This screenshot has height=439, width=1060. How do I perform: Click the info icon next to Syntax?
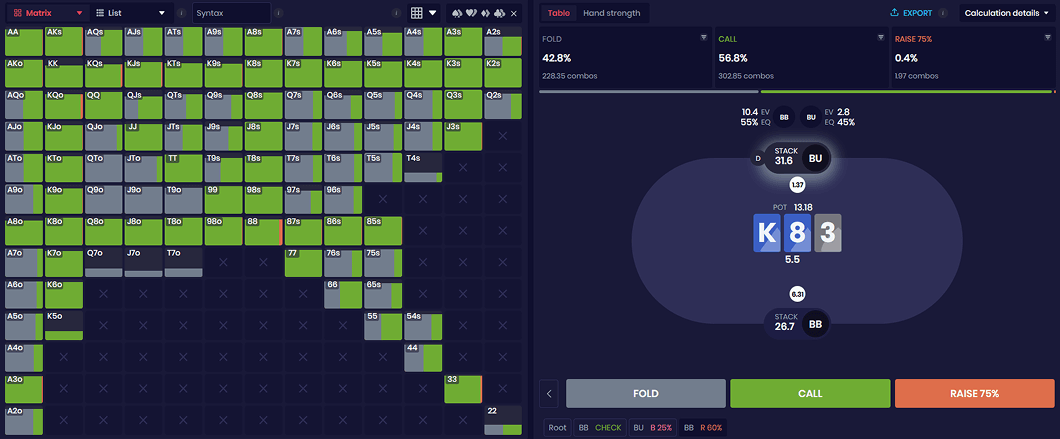[277, 13]
